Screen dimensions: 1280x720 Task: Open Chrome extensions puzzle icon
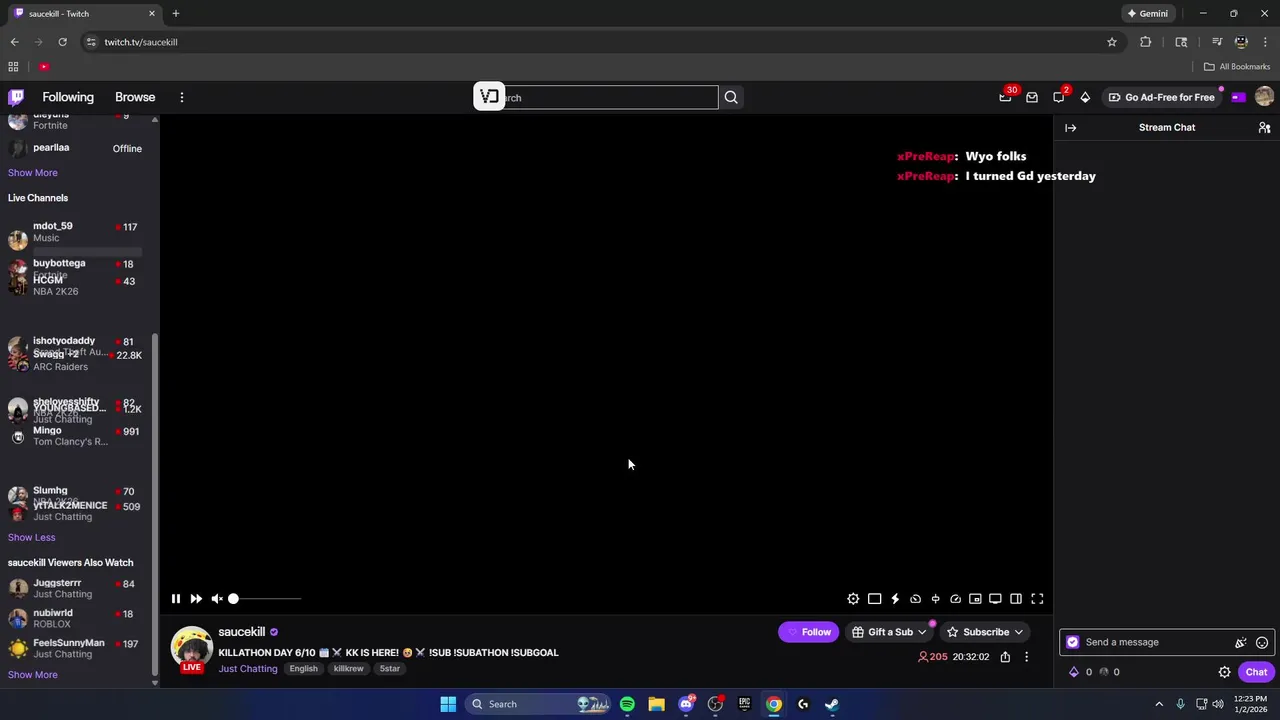[x=1146, y=42]
